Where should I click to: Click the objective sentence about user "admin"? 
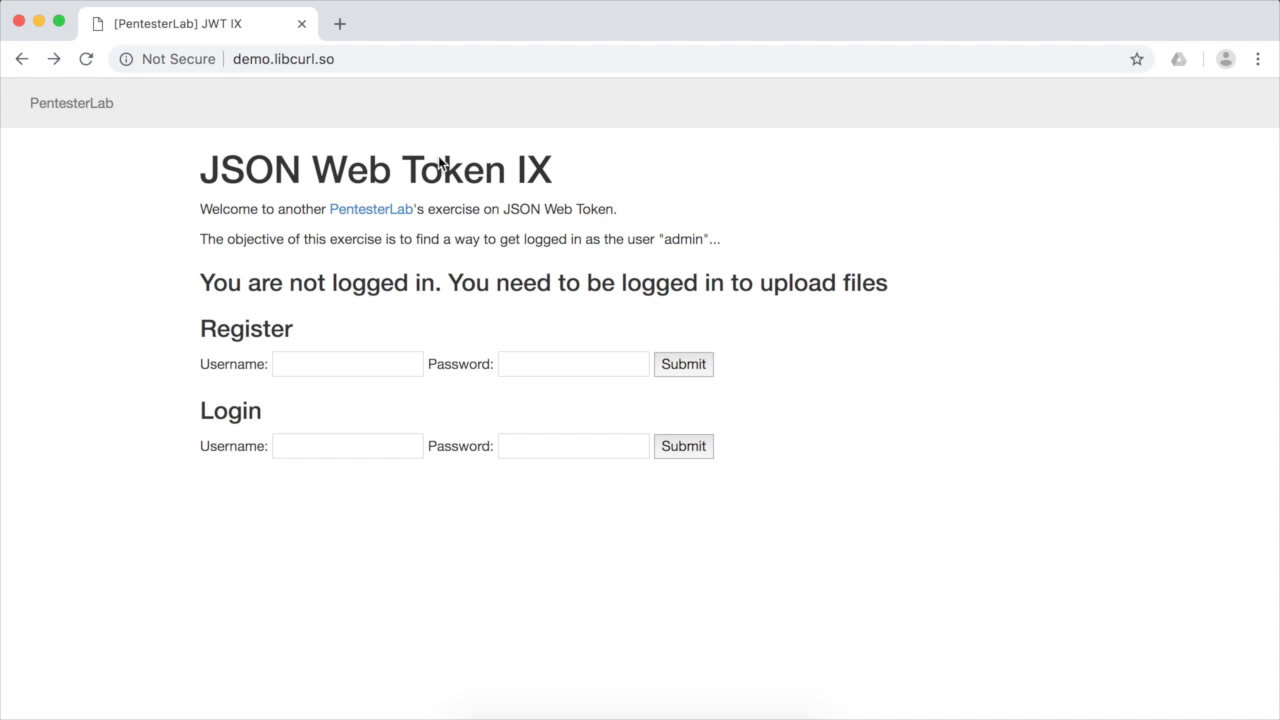(460, 239)
